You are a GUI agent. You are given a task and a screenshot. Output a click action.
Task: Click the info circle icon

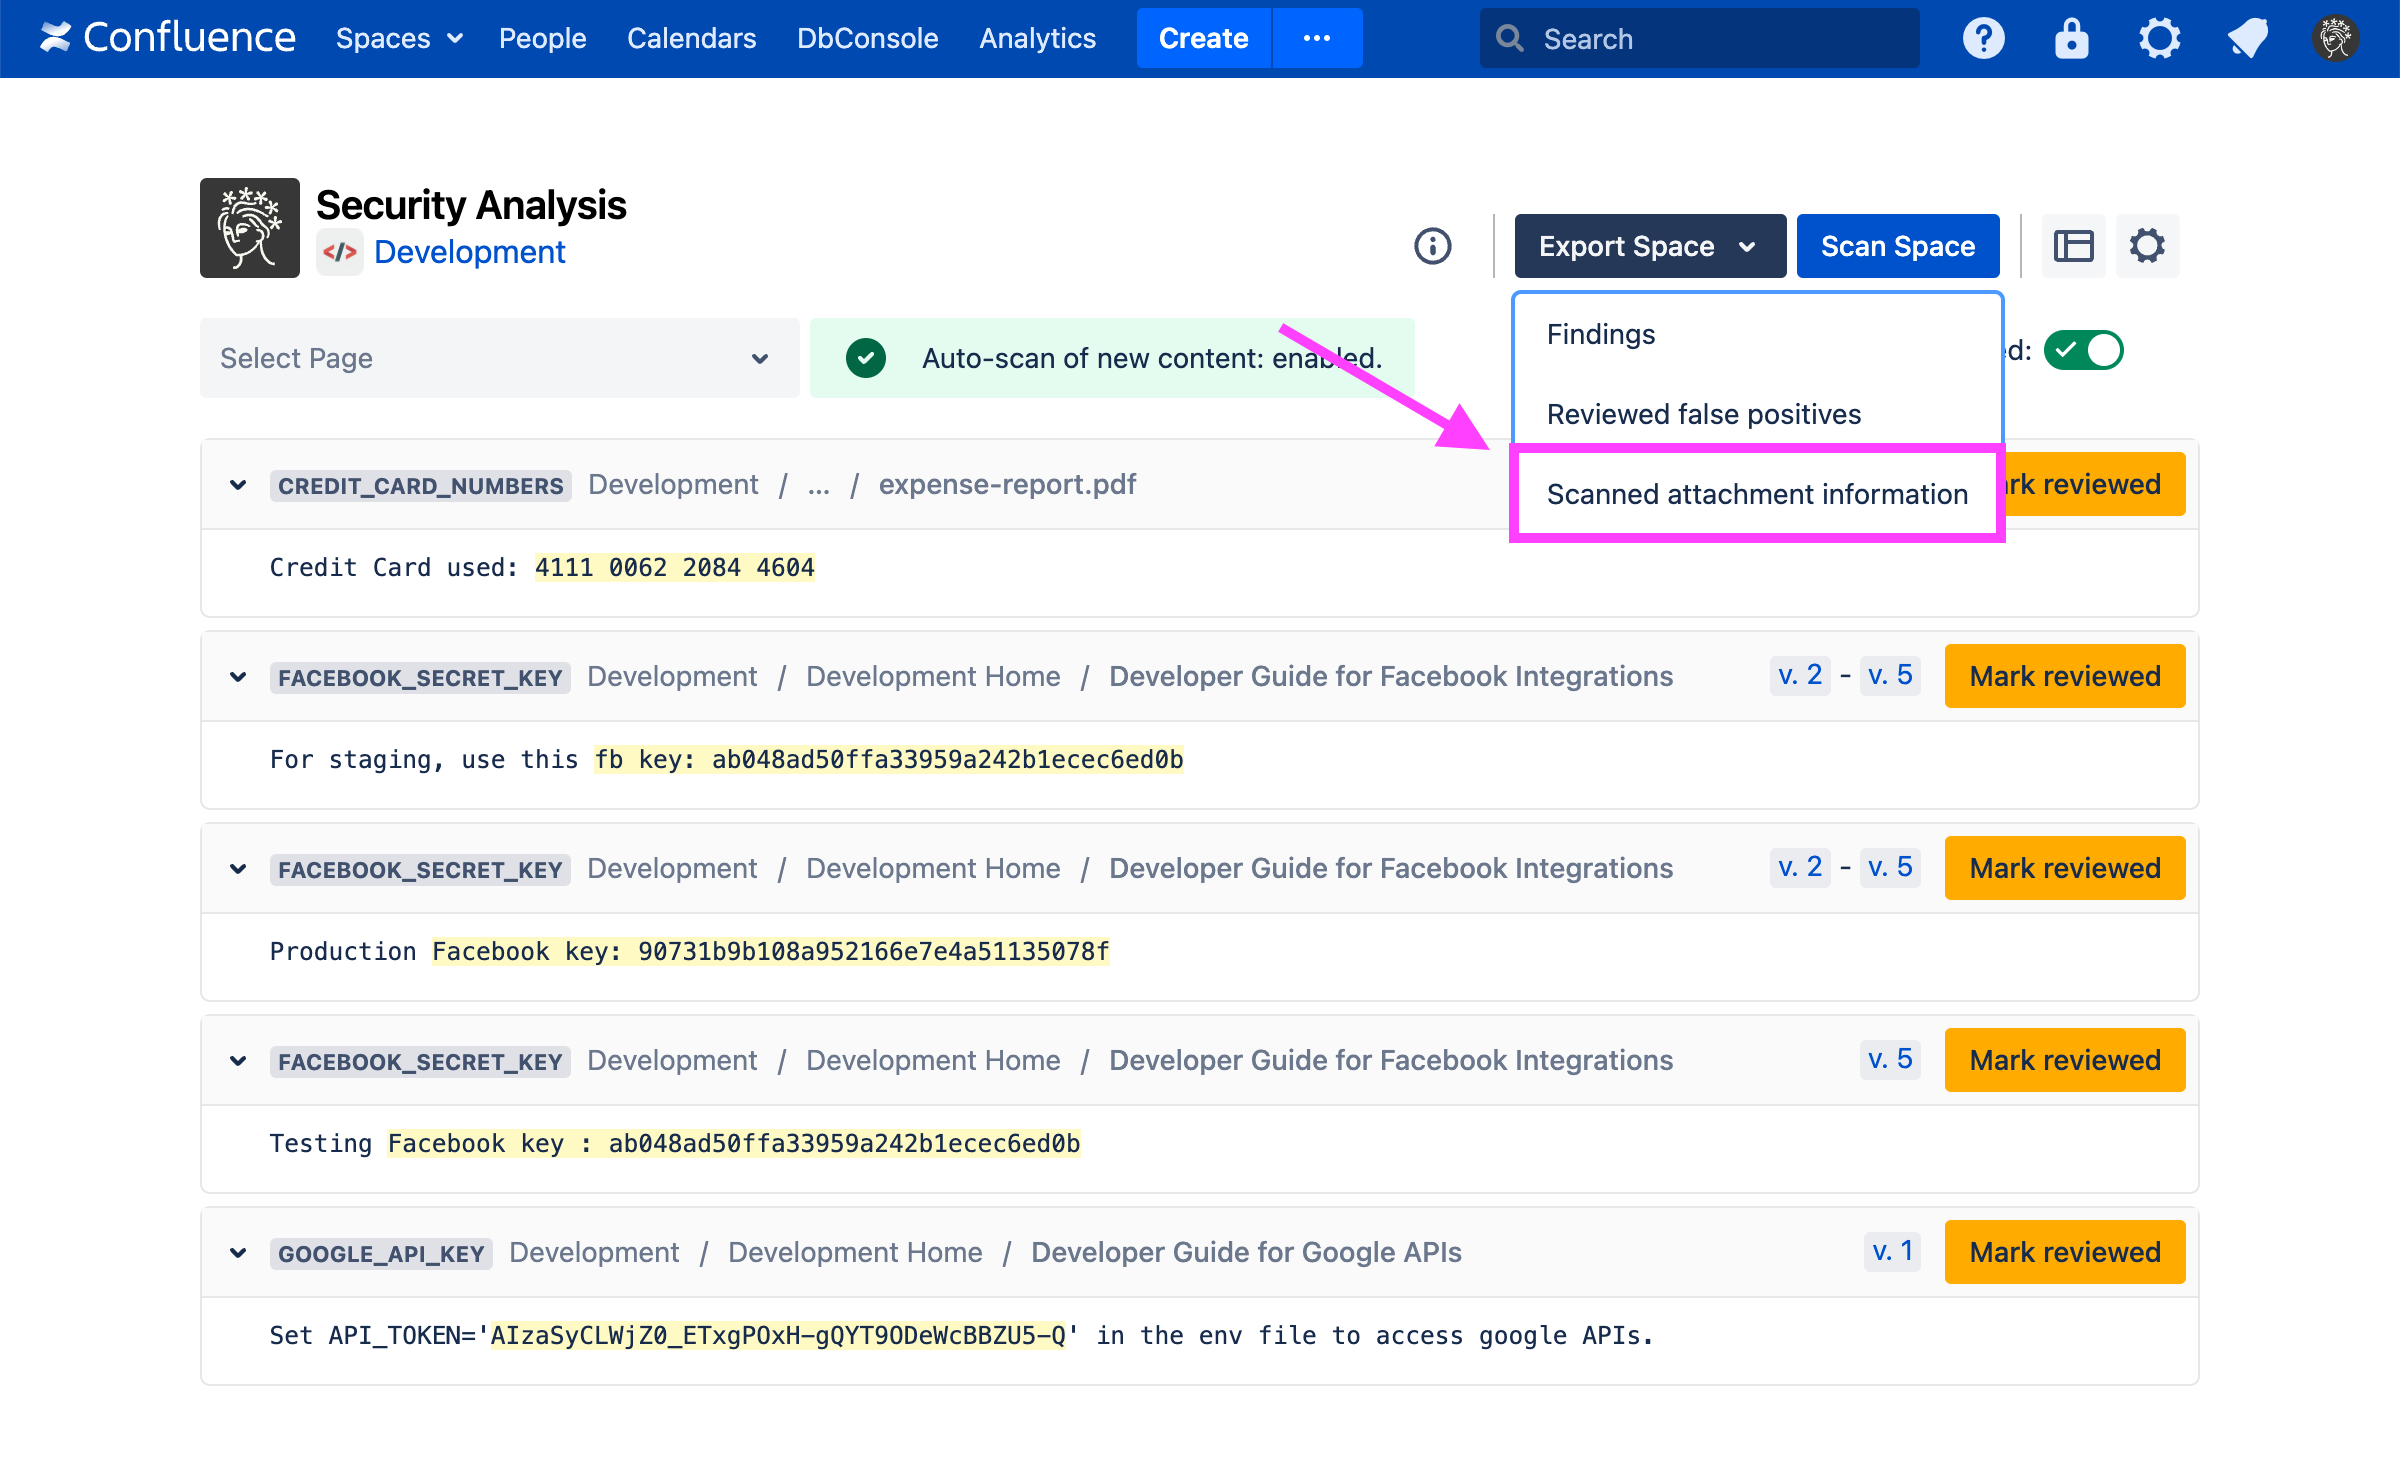click(x=1432, y=246)
